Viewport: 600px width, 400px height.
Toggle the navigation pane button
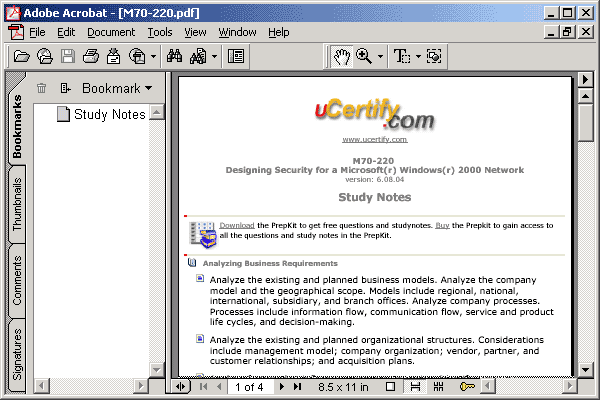tap(236, 57)
